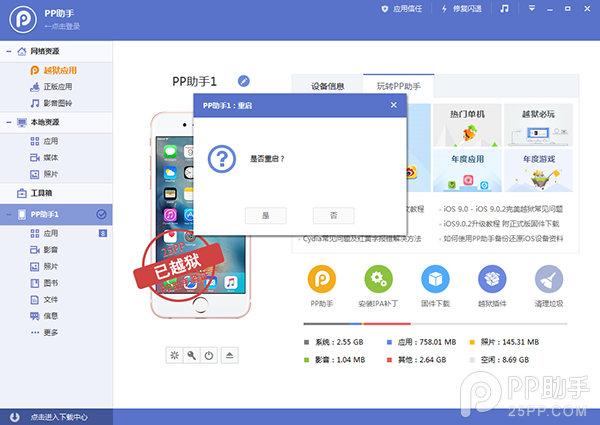The image size is (600, 425).
Task: Open device 信息 item
Action: point(44,316)
